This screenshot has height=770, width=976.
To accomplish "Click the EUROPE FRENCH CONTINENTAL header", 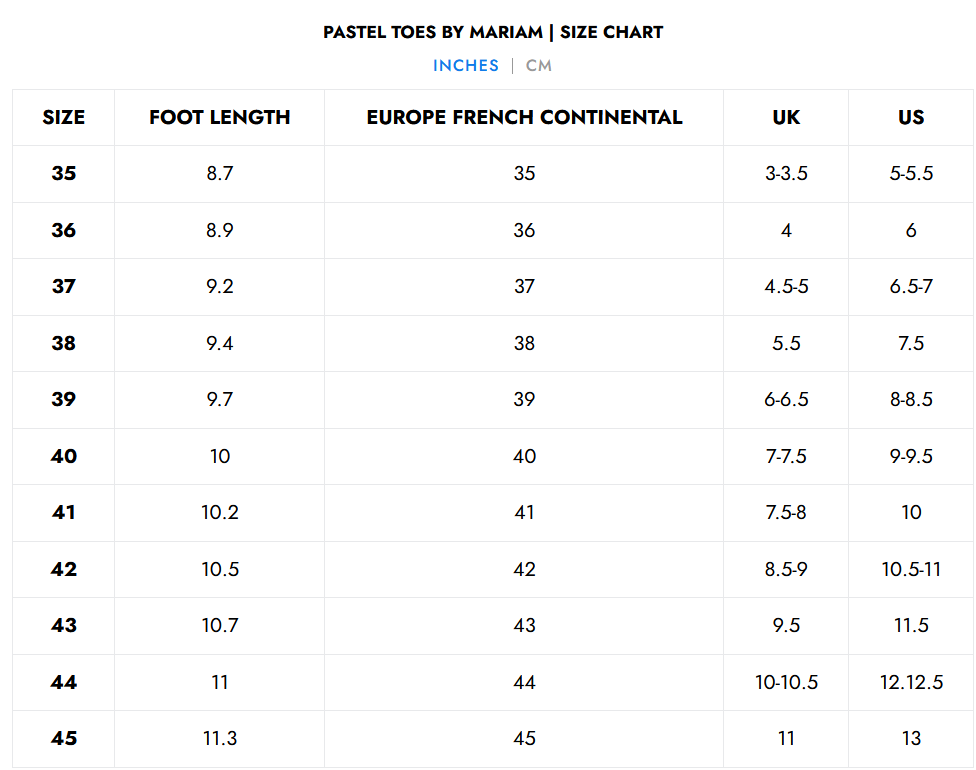I will (x=524, y=117).
